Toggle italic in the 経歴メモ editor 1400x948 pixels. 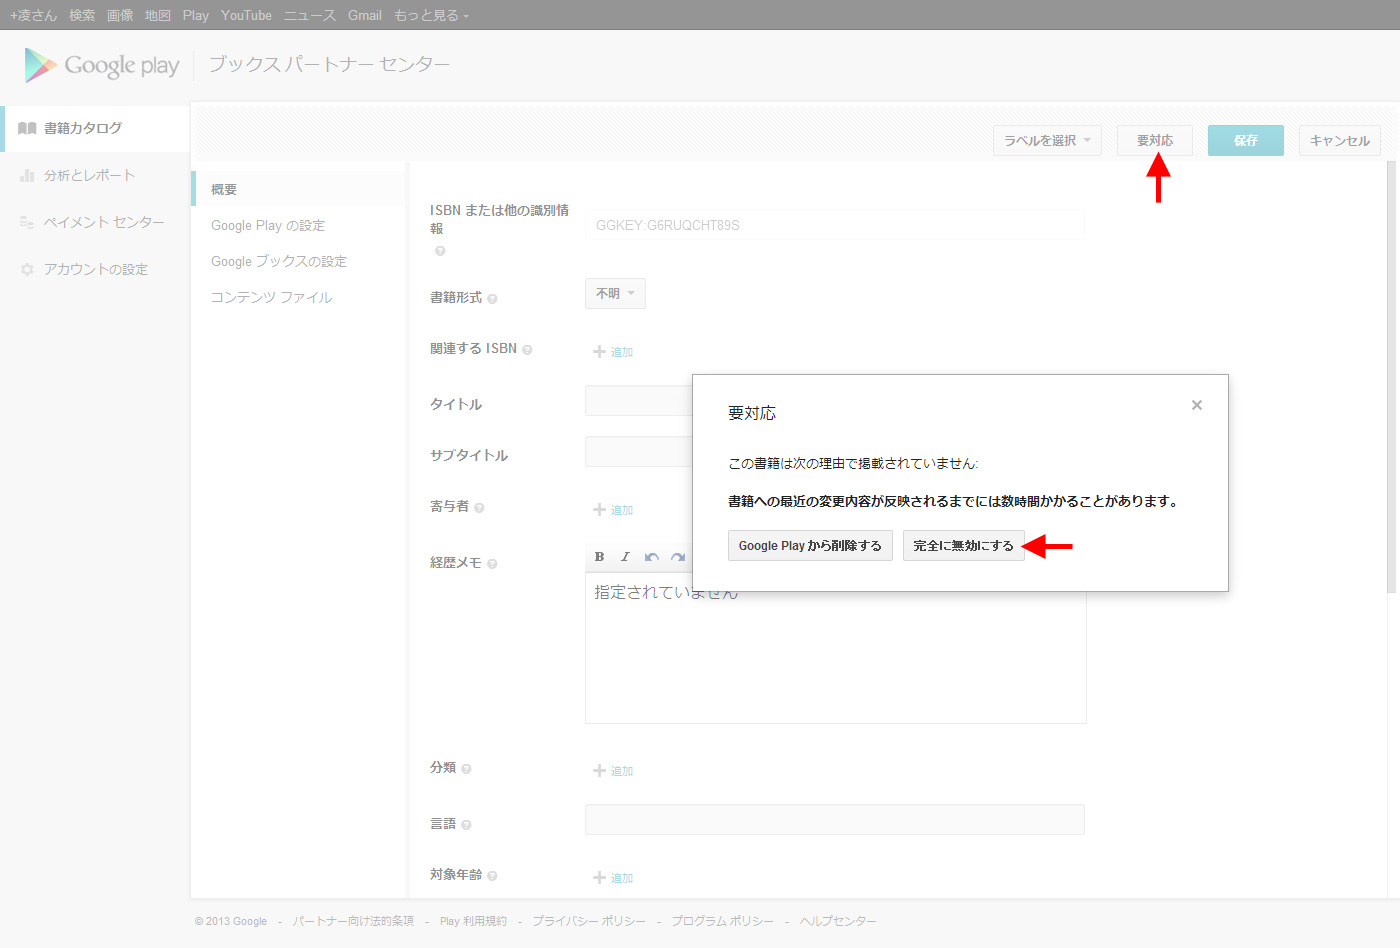point(625,557)
